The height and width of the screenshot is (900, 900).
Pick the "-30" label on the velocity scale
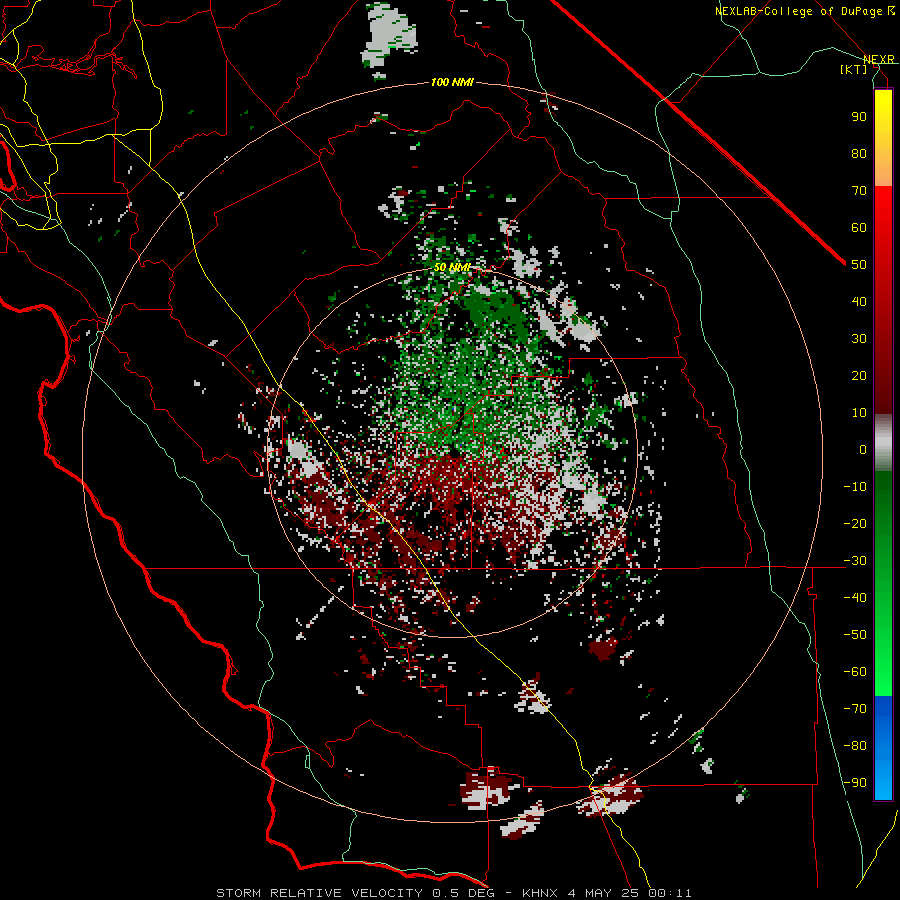point(855,561)
